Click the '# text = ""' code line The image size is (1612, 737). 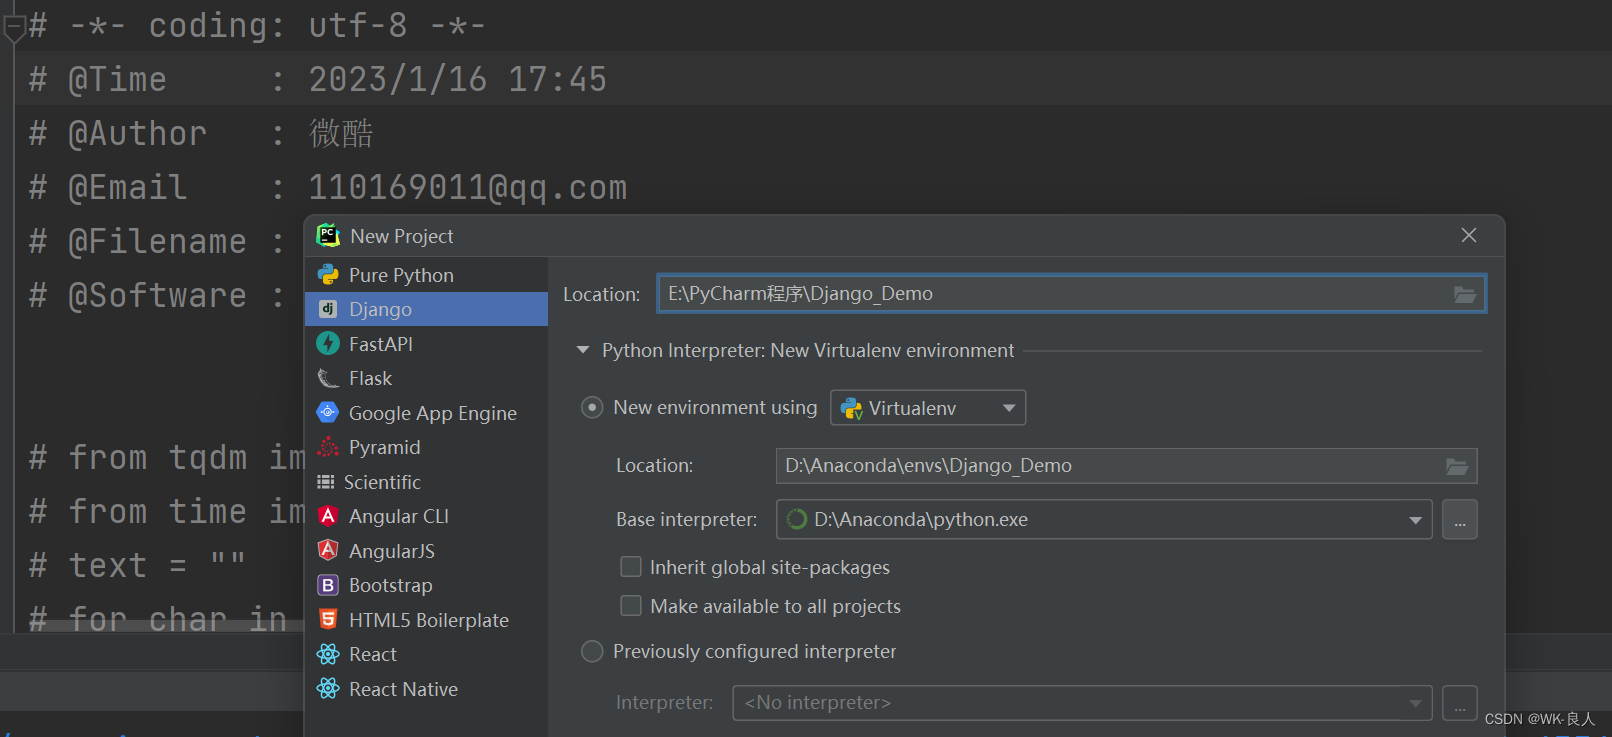tap(137, 566)
